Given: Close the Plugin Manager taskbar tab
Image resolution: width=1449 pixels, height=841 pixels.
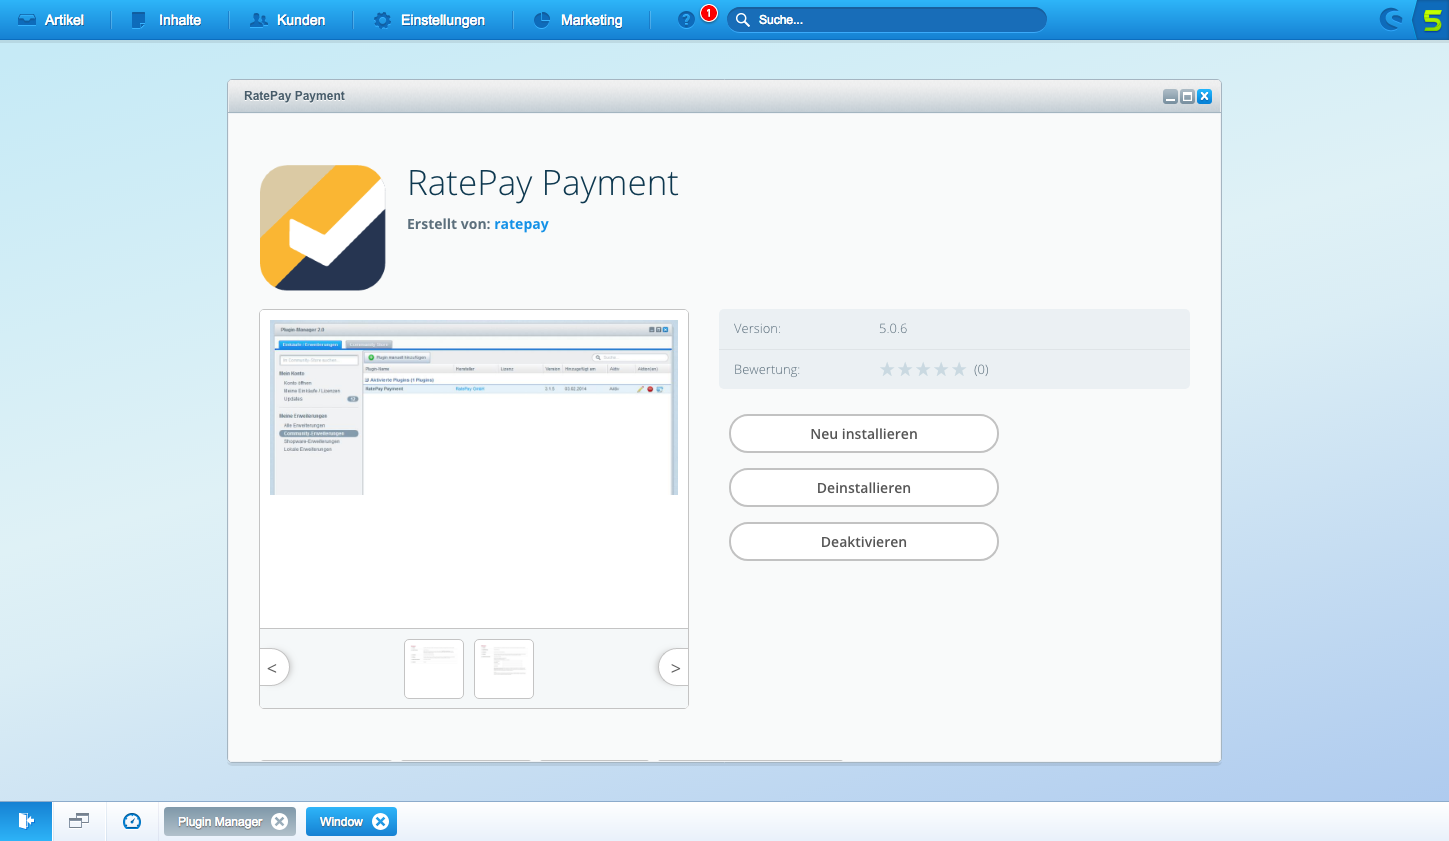Looking at the screenshot, I should click(280, 821).
